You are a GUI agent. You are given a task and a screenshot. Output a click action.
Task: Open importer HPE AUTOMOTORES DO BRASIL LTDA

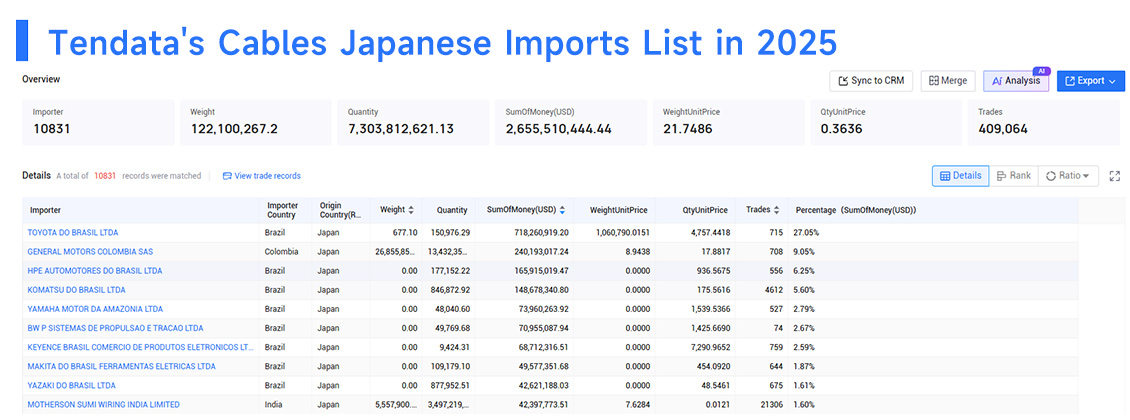point(94,271)
